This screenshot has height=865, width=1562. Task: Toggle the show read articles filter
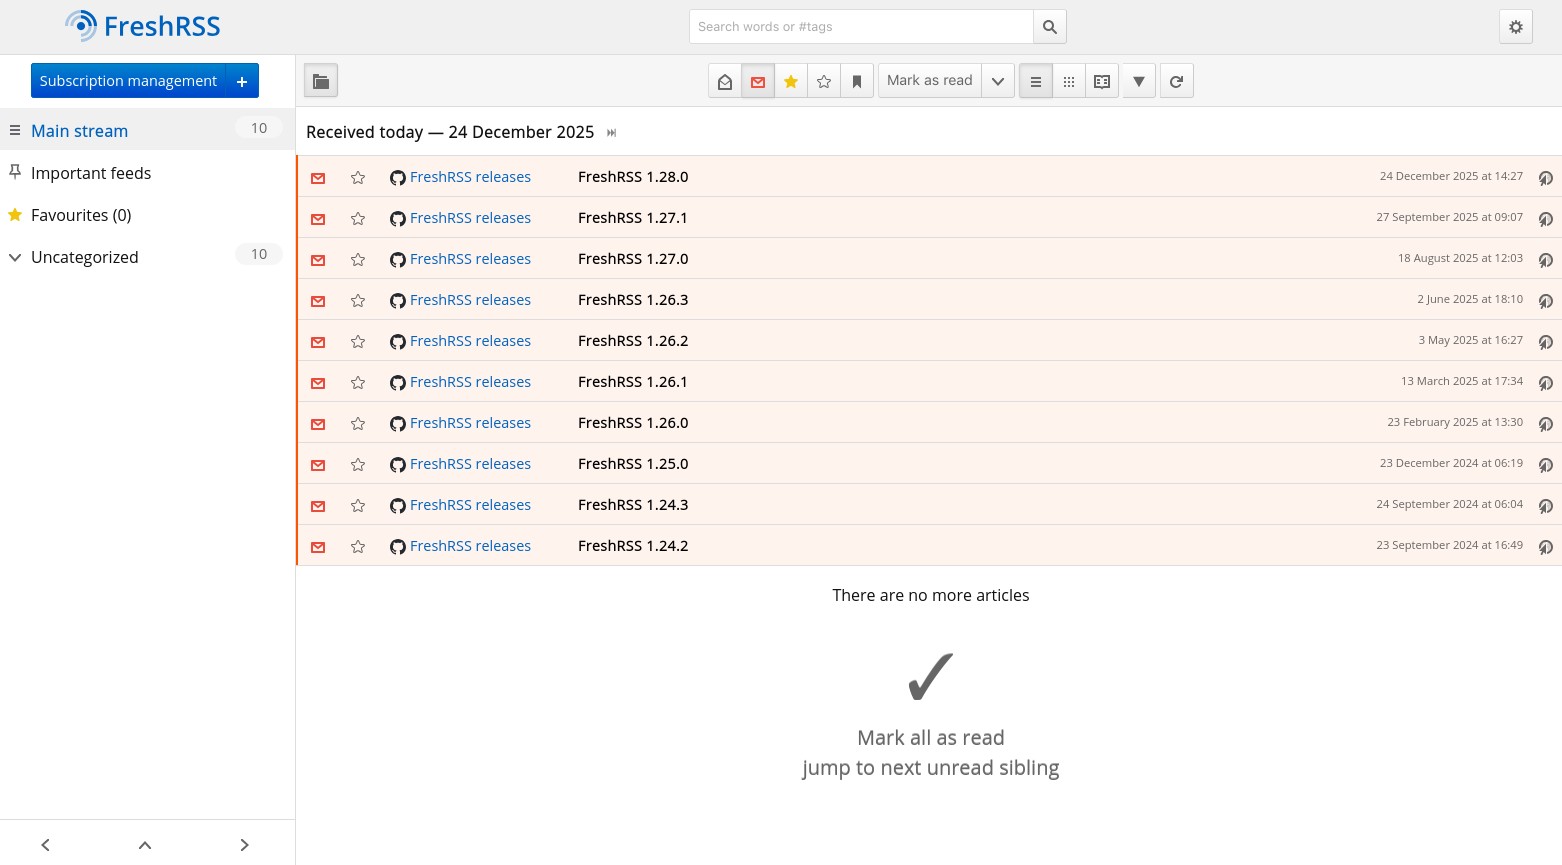click(725, 81)
